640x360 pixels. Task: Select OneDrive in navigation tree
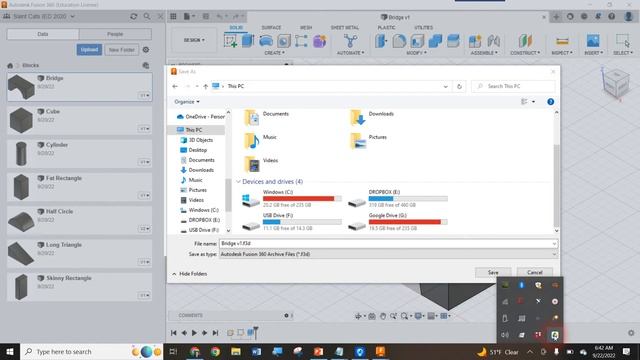pos(200,117)
